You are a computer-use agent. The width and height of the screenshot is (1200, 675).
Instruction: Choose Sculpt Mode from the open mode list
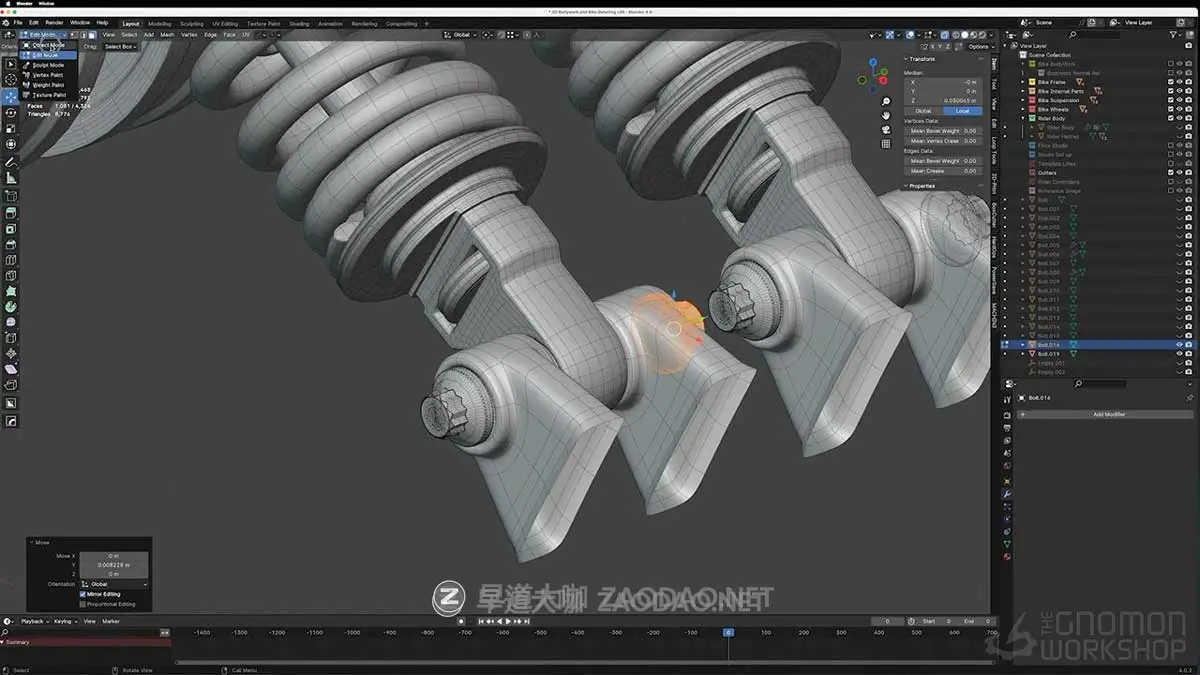48,65
